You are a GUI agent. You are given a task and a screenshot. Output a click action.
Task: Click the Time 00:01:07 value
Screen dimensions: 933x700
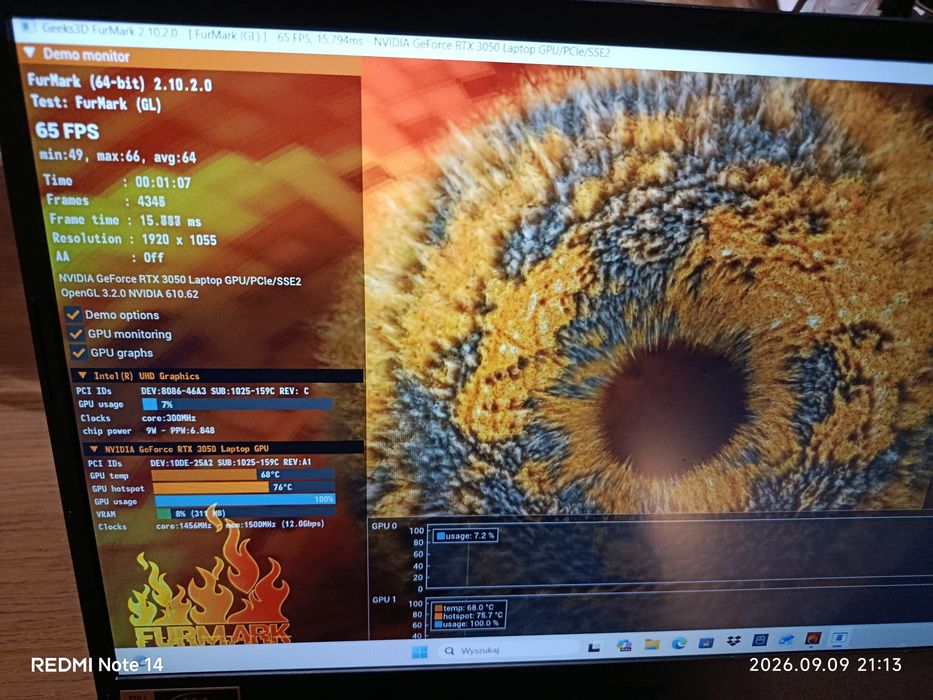[x=162, y=182]
